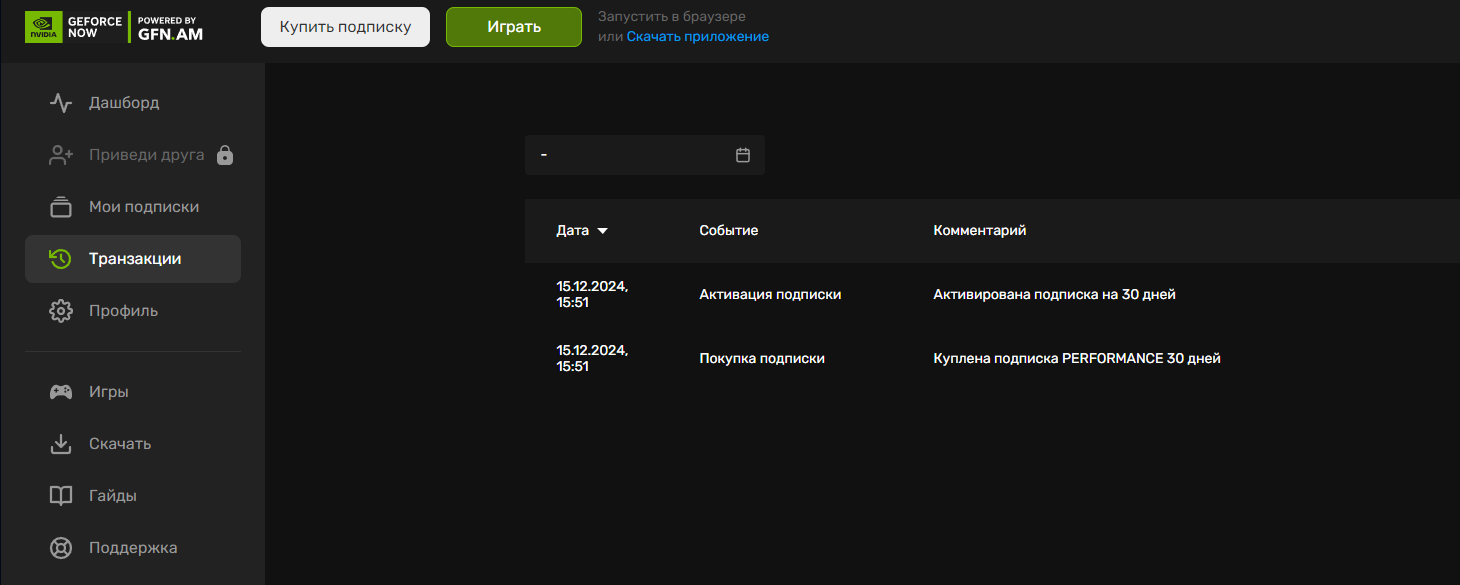This screenshot has width=1460, height=585.
Task: Open Поддержка in the sidebar
Action: tap(133, 548)
